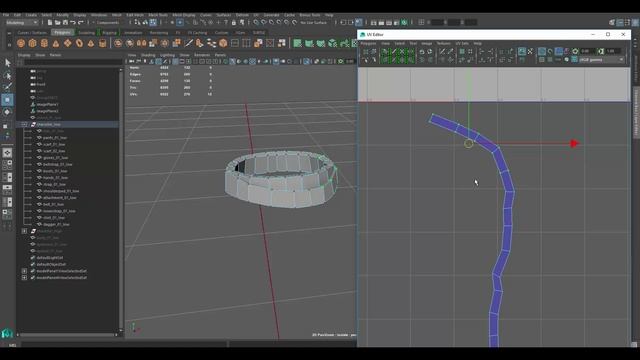
Task: Click the lock selection padlock icon
Action: (233, 22)
